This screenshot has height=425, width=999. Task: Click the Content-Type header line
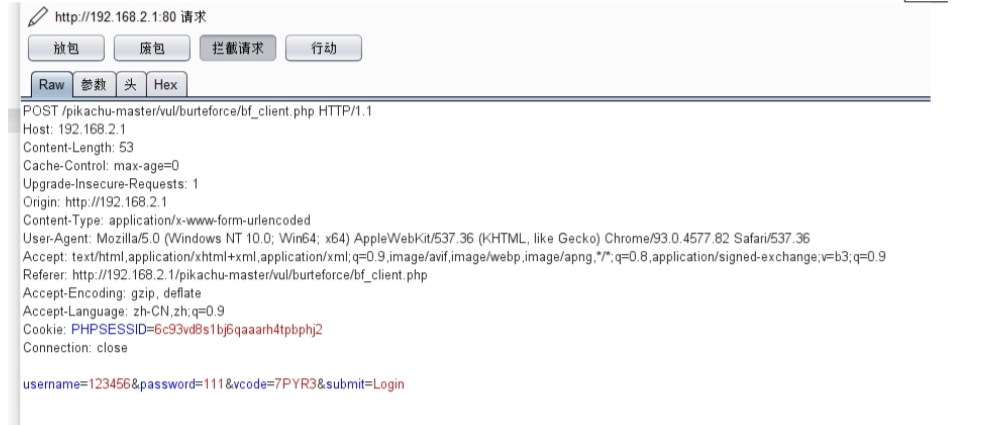[x=167, y=220]
